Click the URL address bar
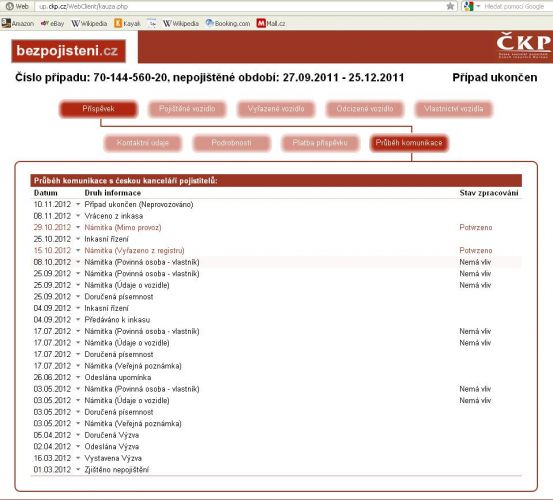This screenshot has height=500, width=553. pos(240,6)
